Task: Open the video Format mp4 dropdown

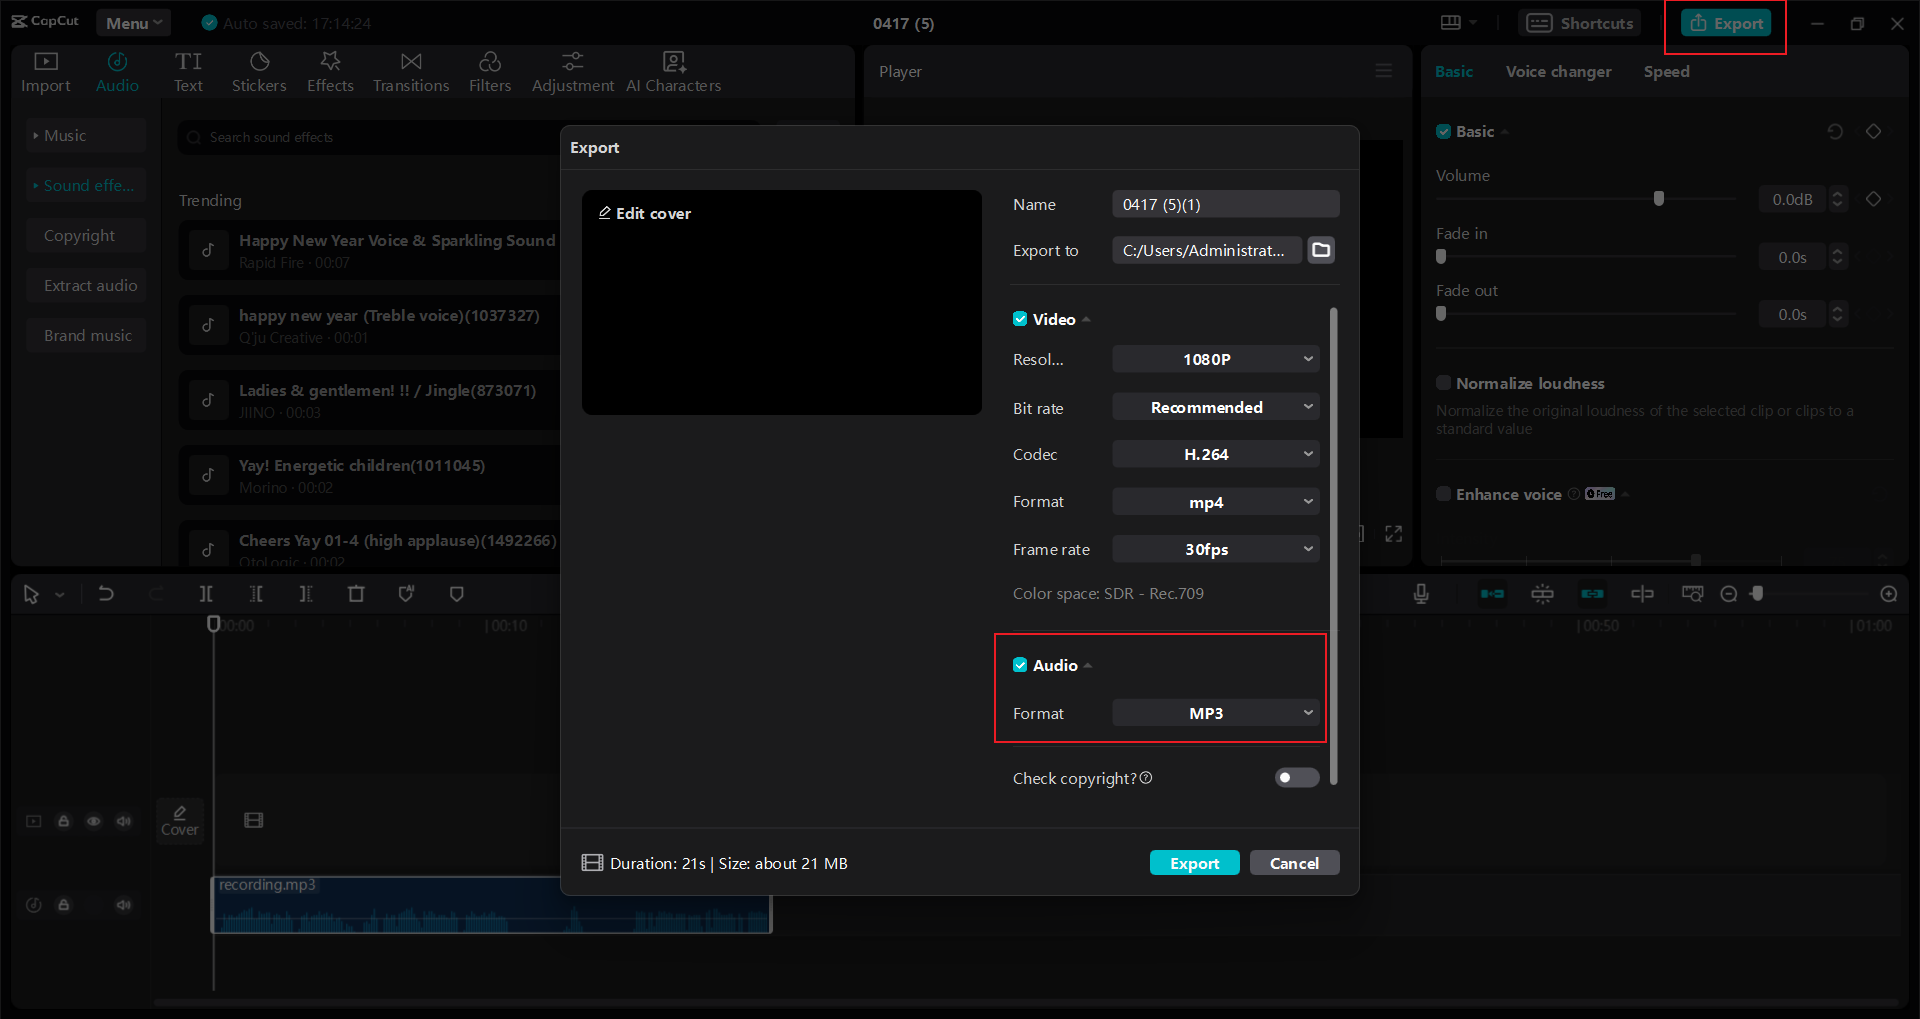Action: 1216,502
